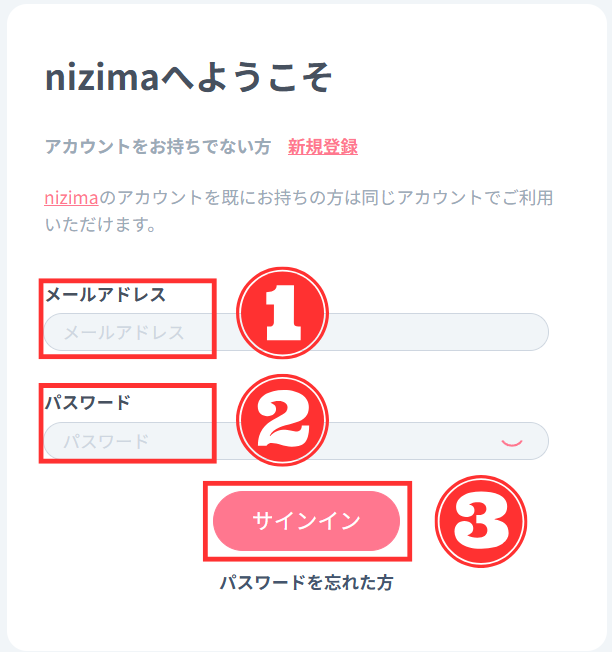The image size is (612, 652).
Task: Click the right end of email field
Action: [x=530, y=332]
